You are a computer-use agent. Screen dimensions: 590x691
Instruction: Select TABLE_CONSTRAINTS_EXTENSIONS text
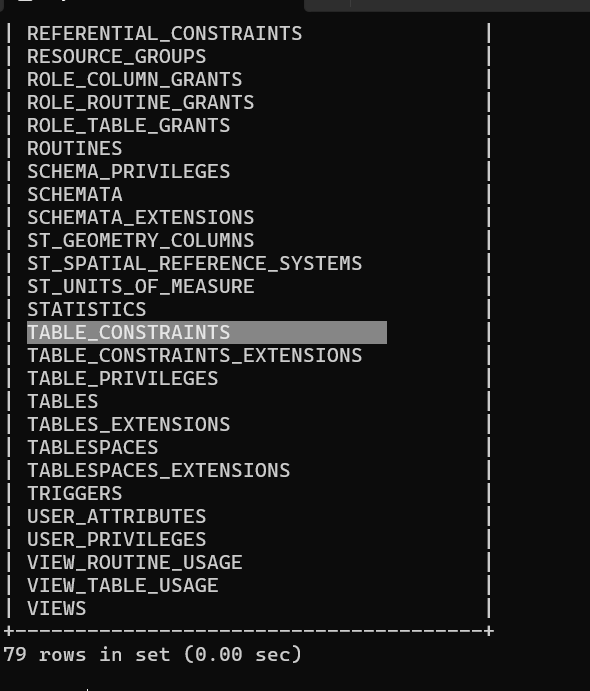click(194, 356)
